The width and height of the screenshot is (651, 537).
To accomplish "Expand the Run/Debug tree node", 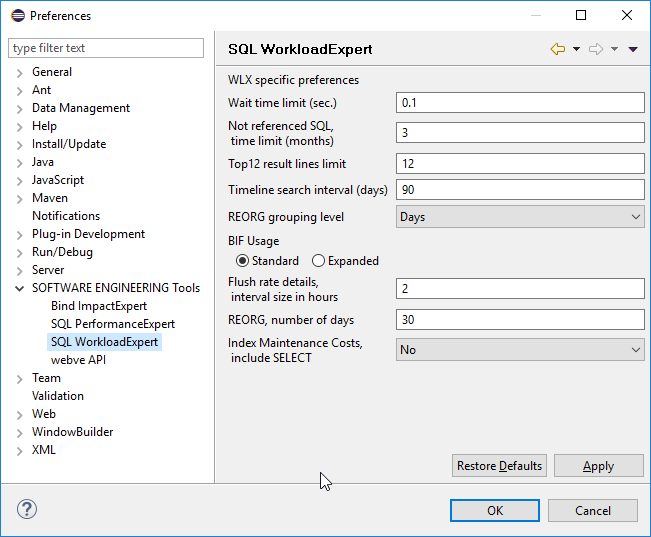I will click(x=20, y=252).
